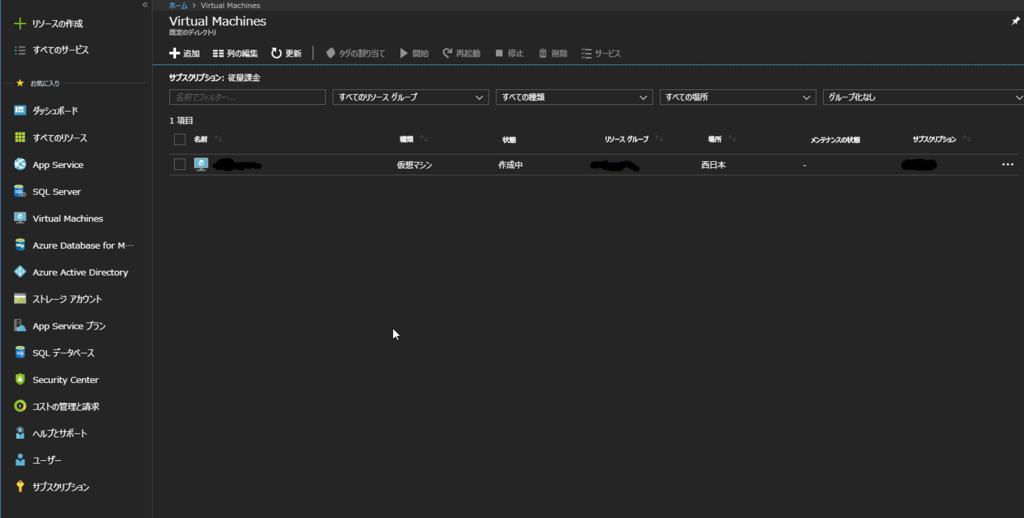
Task: Open App Service globe icon
Action: click(20, 165)
